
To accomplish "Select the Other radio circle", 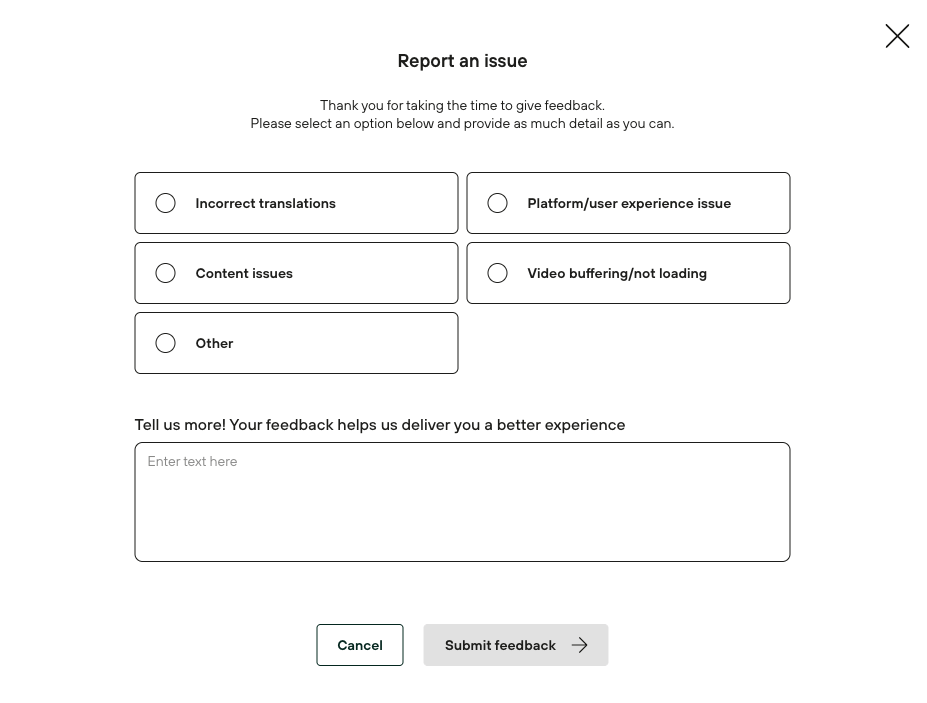I will [166, 343].
